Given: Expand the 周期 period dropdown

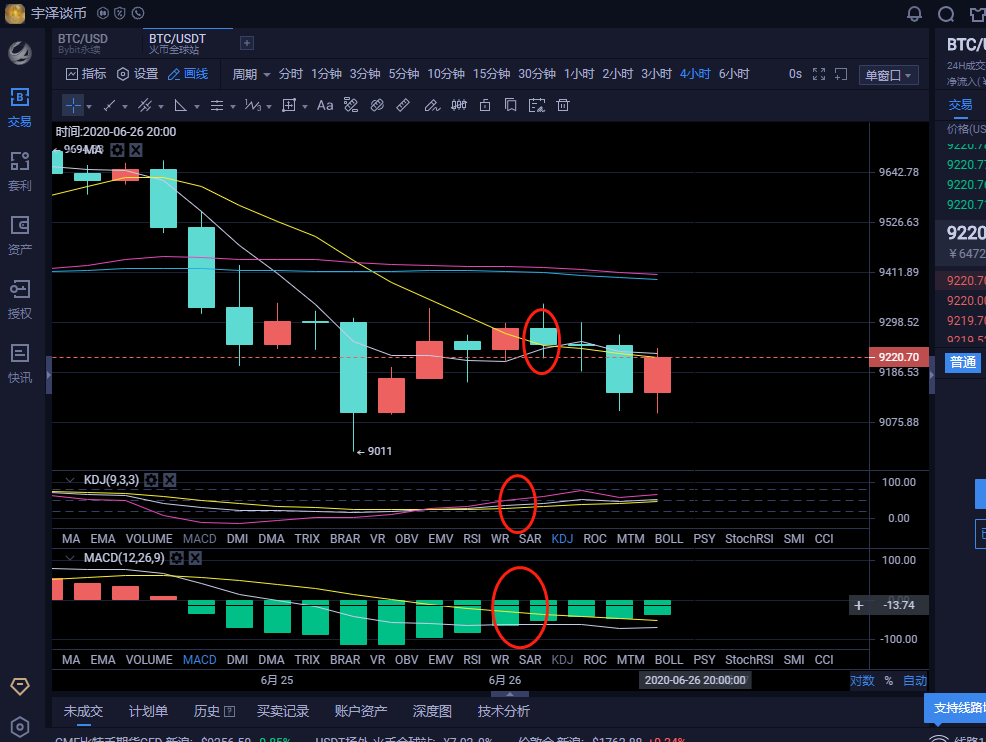Looking at the screenshot, I should [252, 74].
